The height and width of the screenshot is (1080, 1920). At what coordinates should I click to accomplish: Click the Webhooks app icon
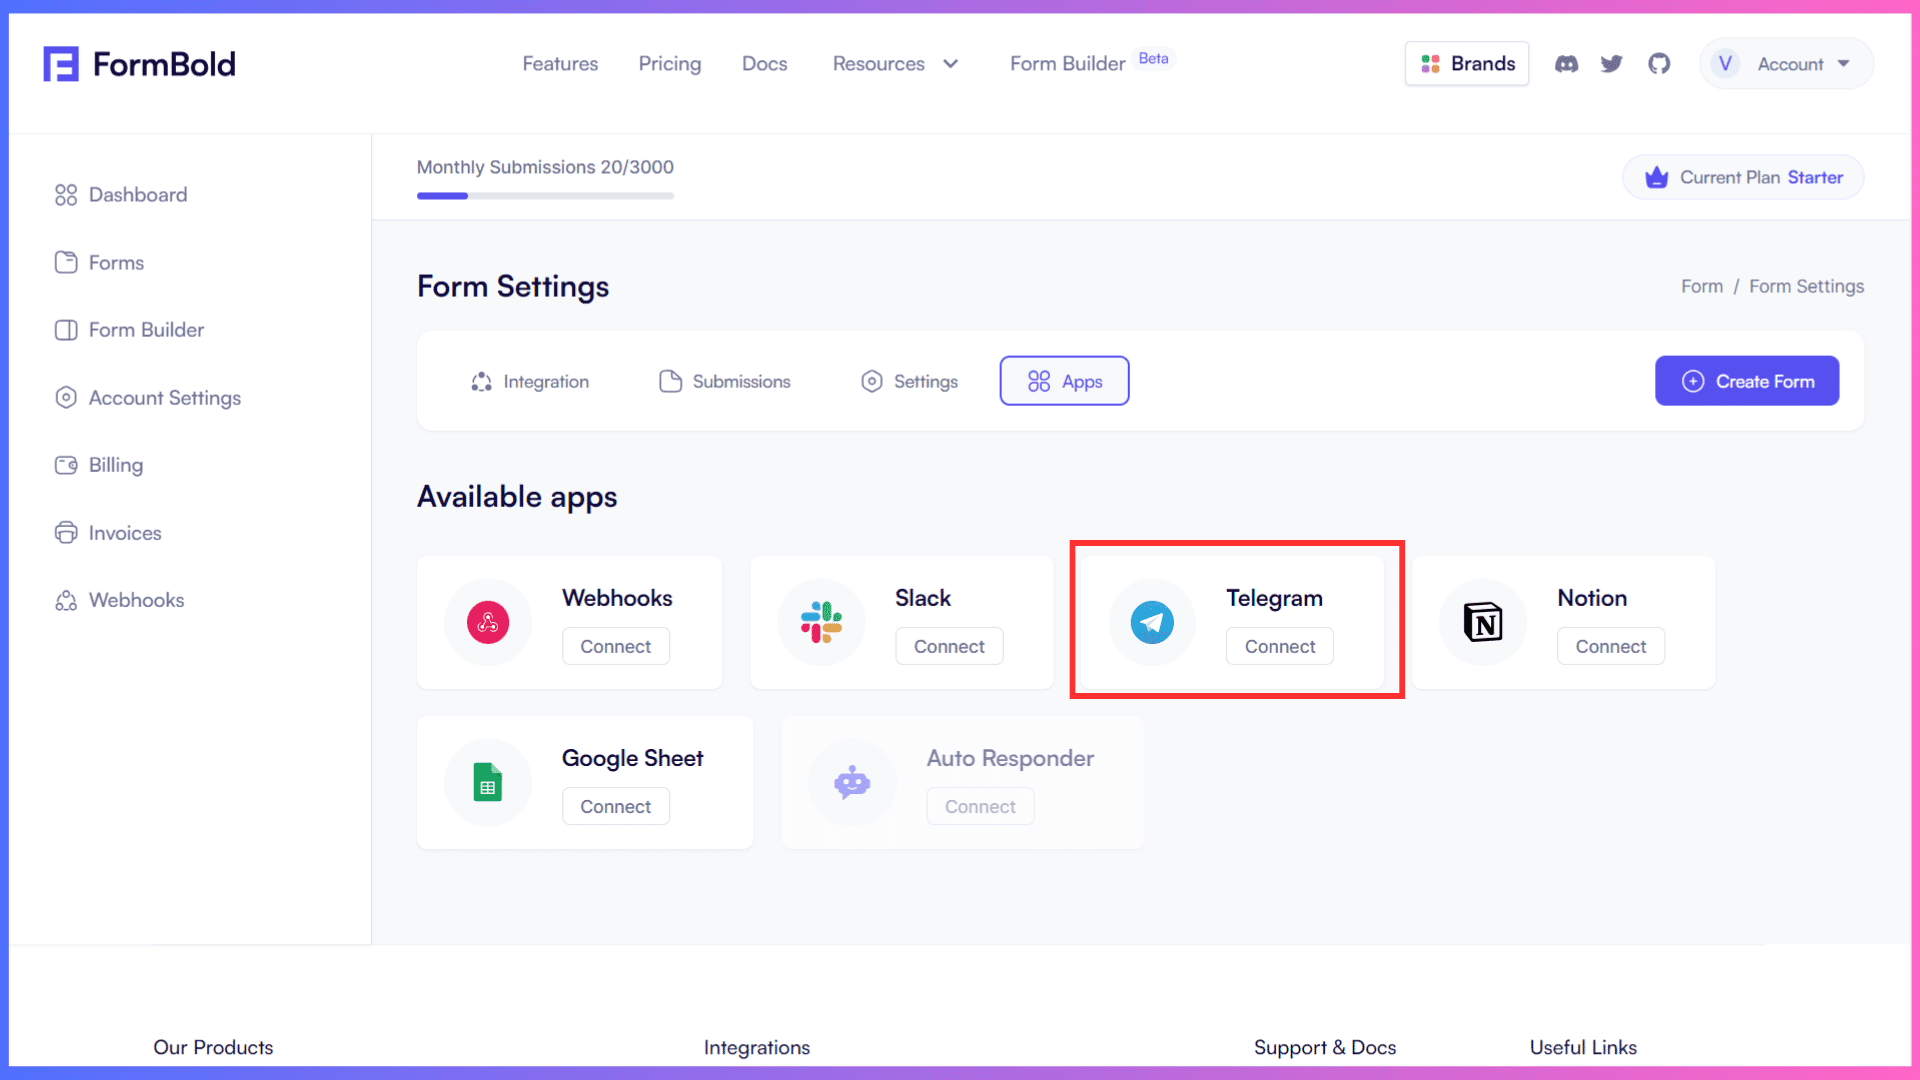click(488, 621)
